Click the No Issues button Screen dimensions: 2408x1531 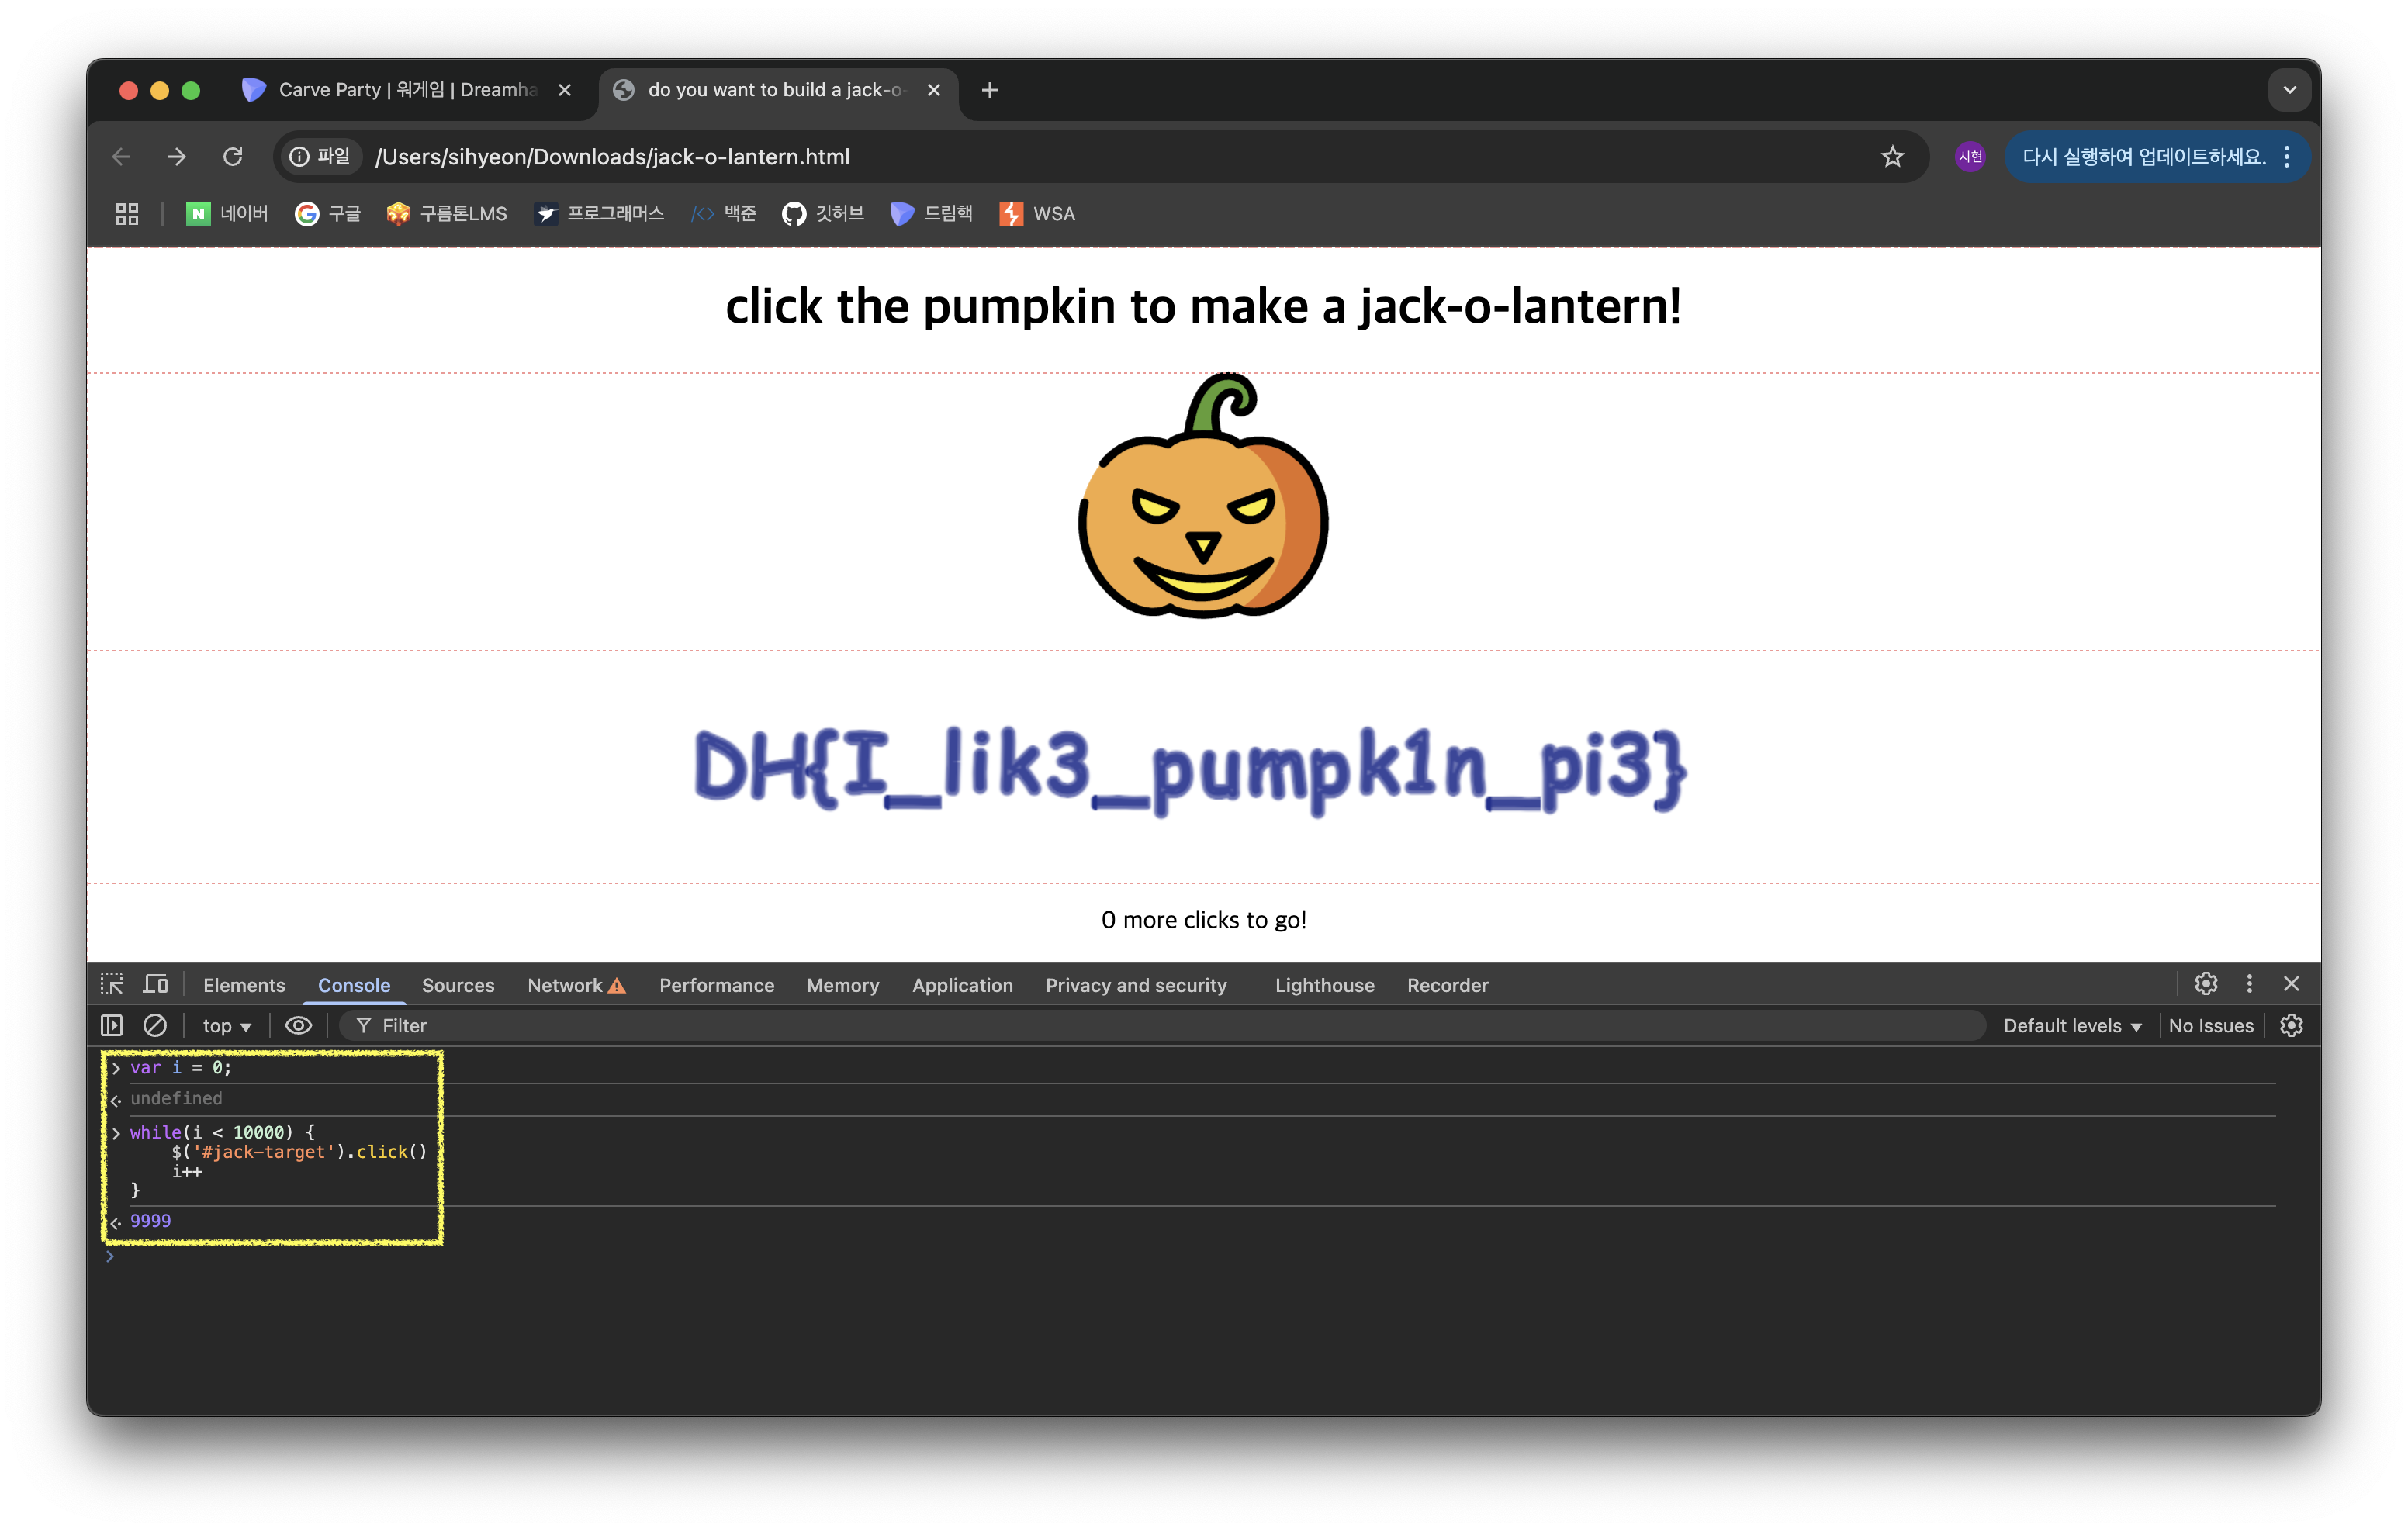(x=2210, y=1026)
